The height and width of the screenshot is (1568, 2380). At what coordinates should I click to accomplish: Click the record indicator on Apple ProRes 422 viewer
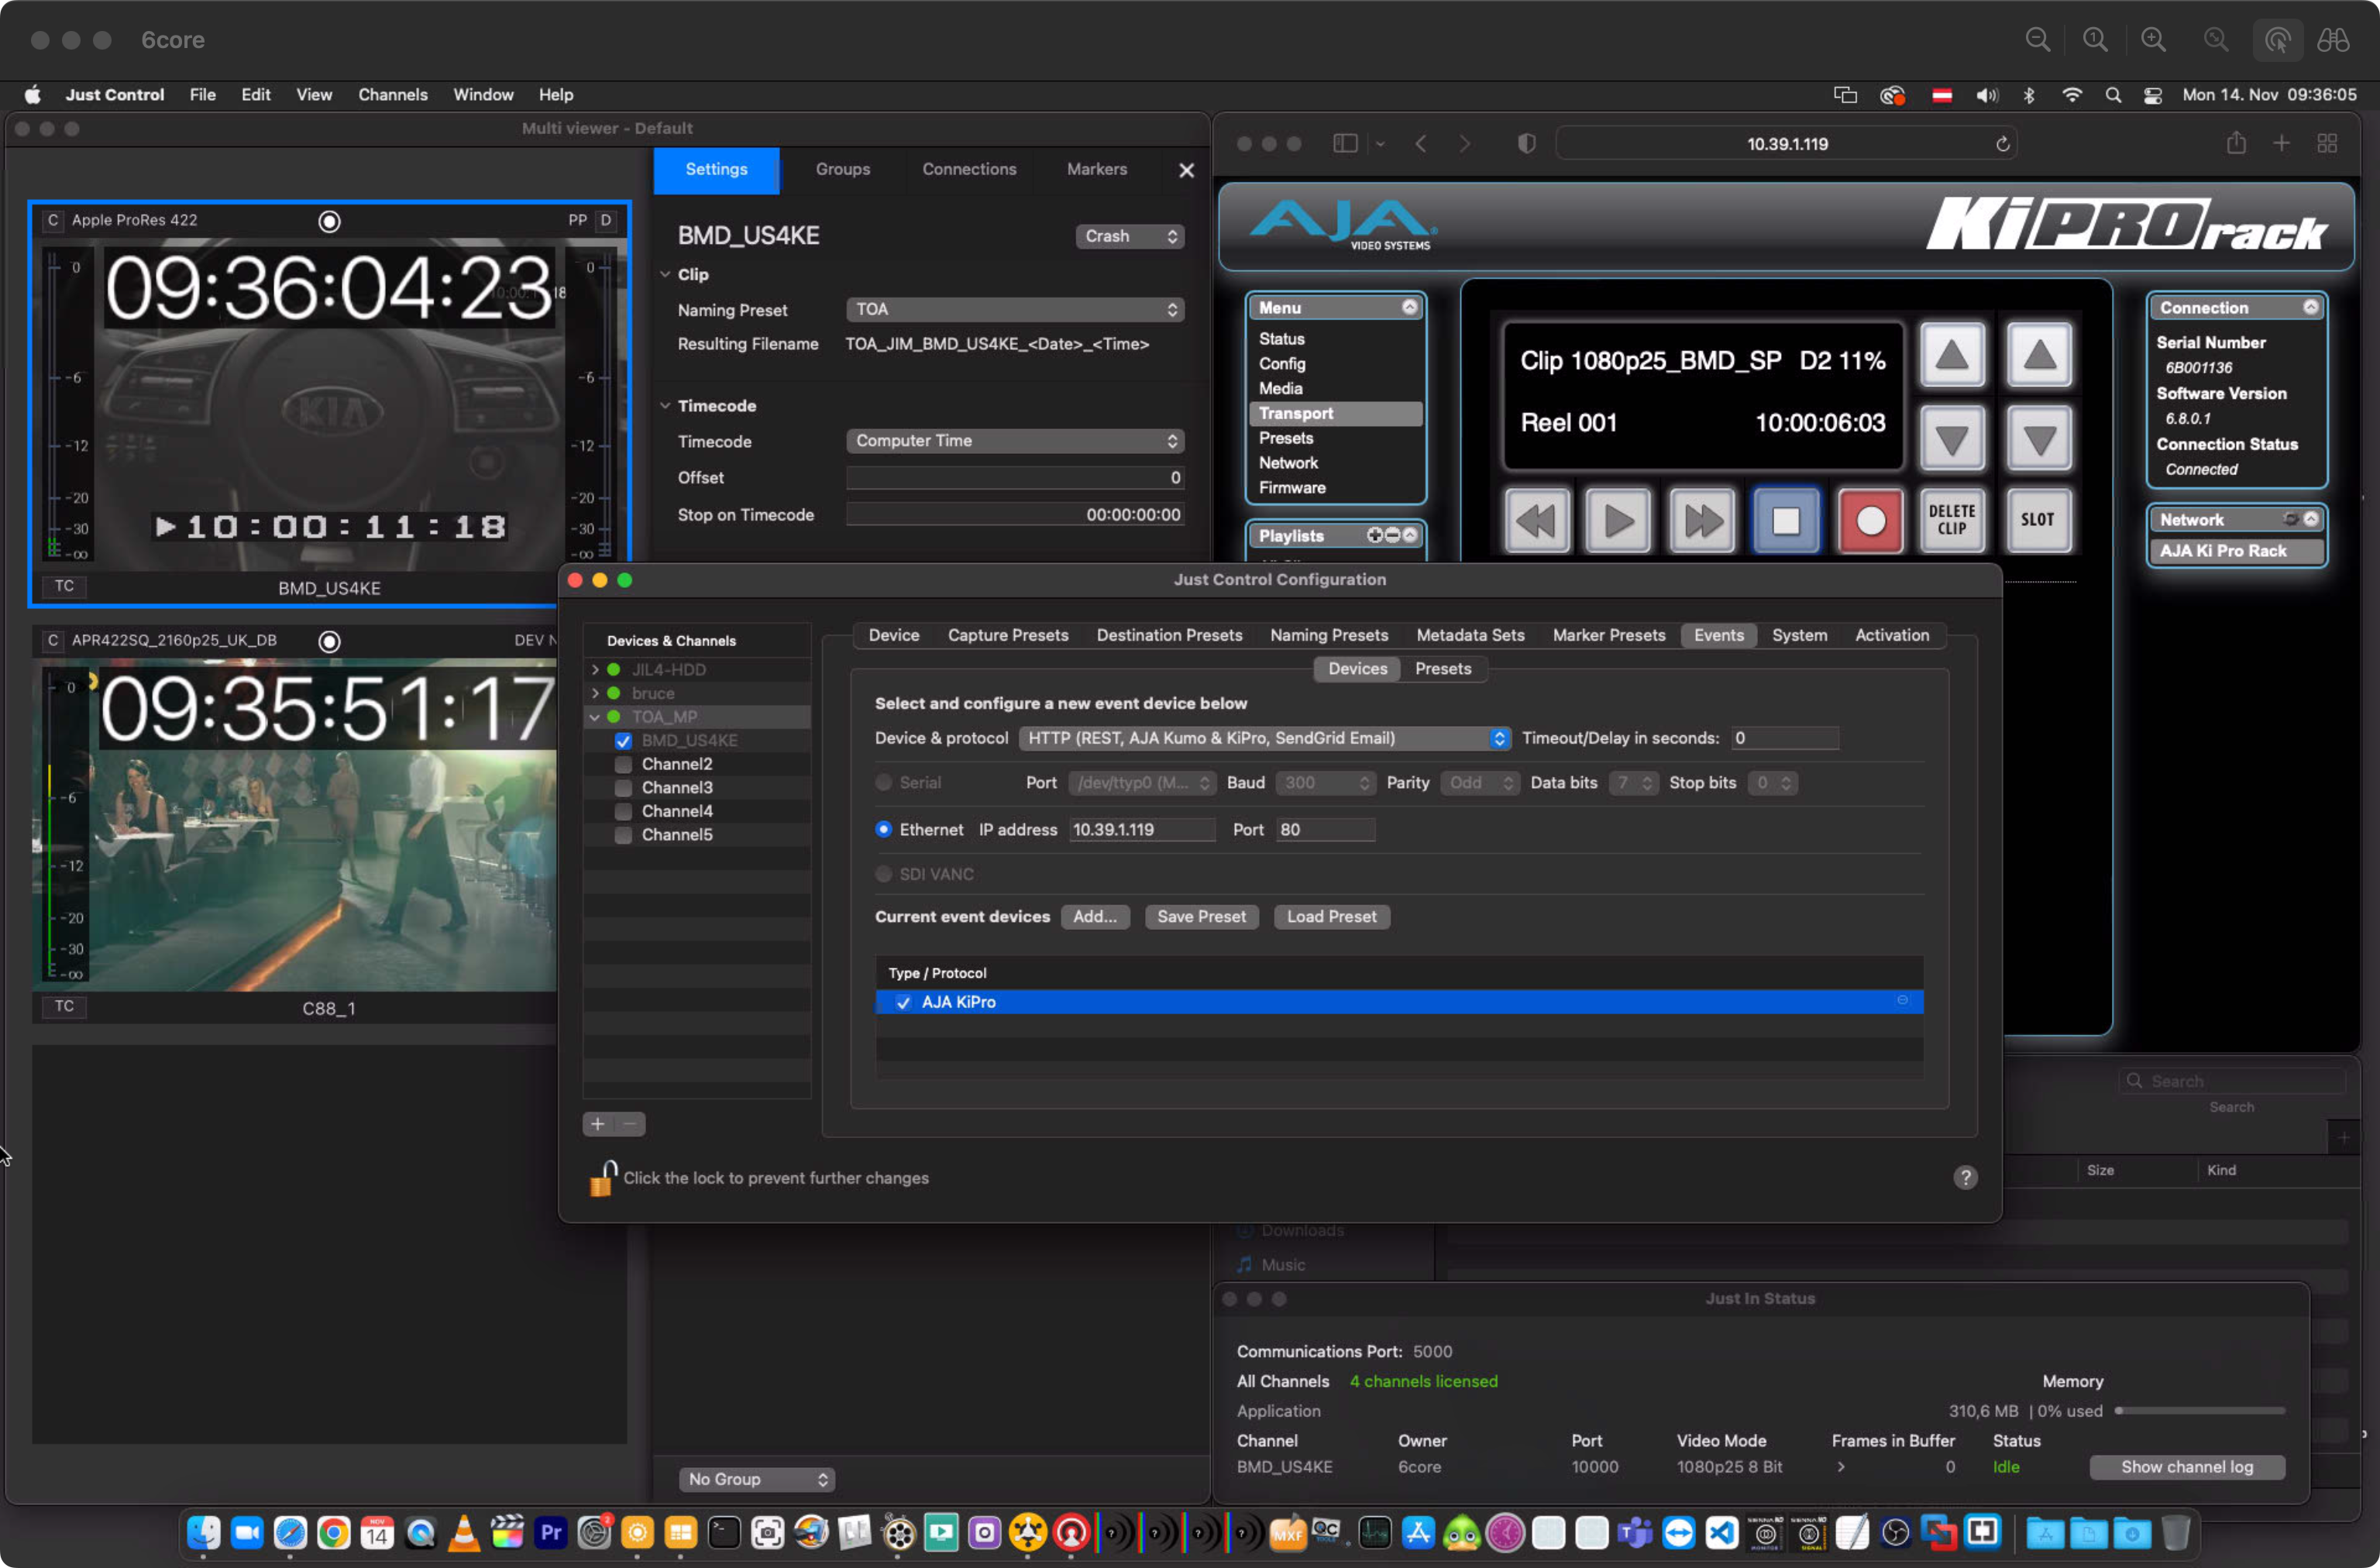329,221
